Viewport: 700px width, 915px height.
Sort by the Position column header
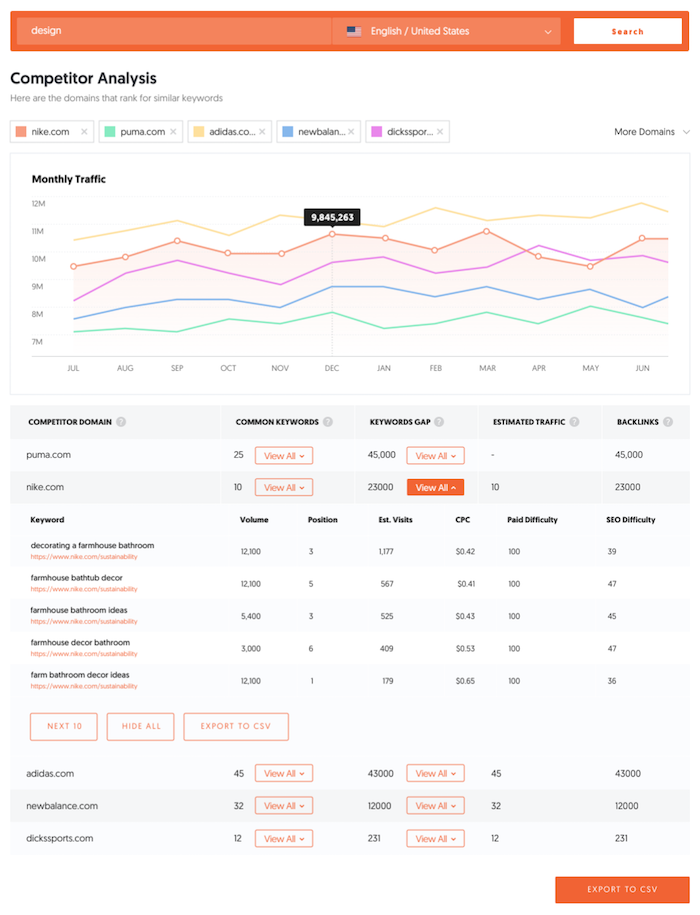323,520
